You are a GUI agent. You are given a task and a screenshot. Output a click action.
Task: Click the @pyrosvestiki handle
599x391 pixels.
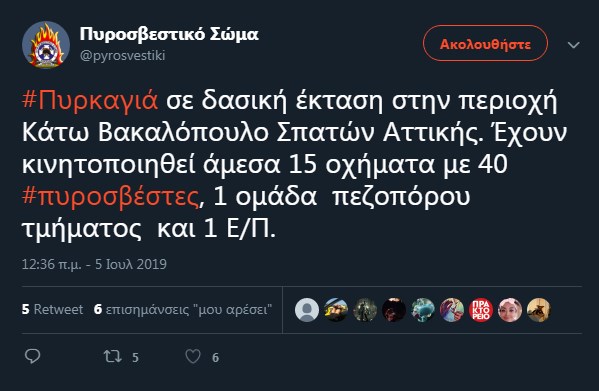(x=123, y=56)
